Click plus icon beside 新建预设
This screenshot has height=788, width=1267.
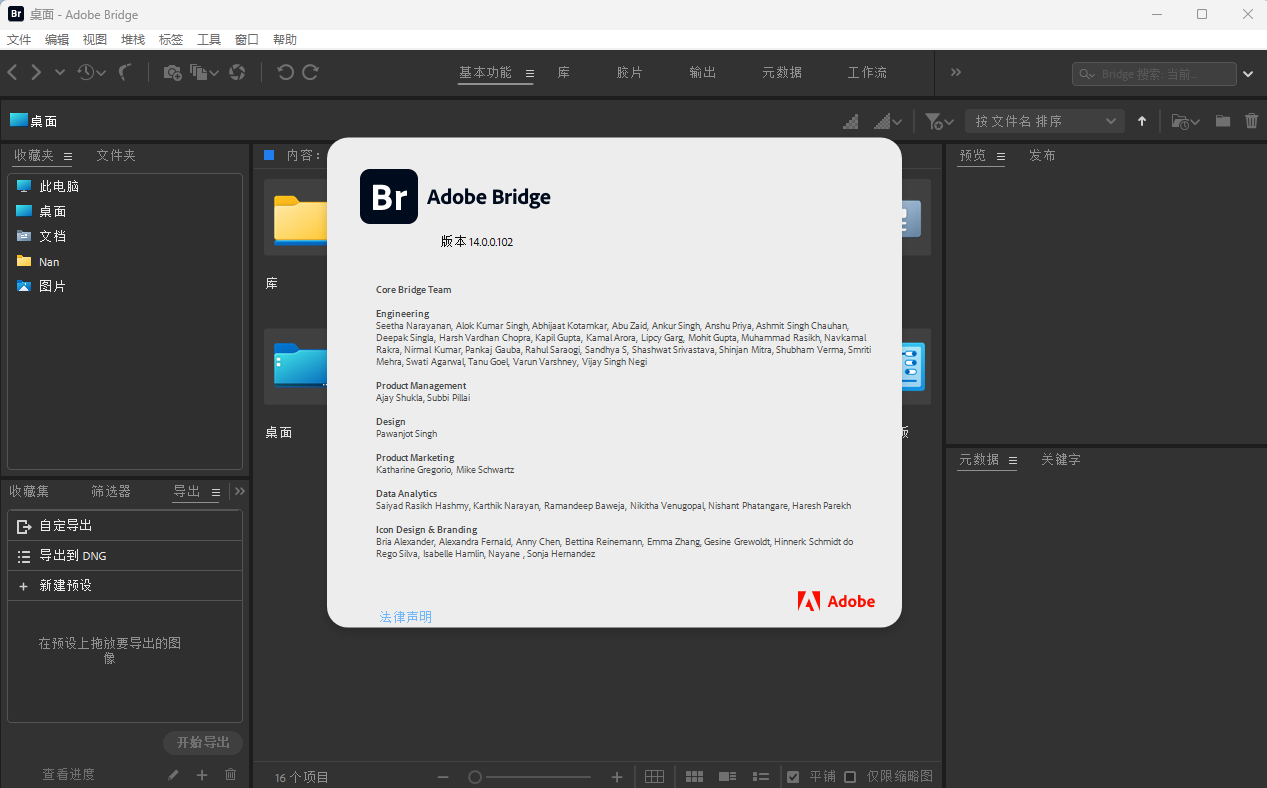pos(24,586)
